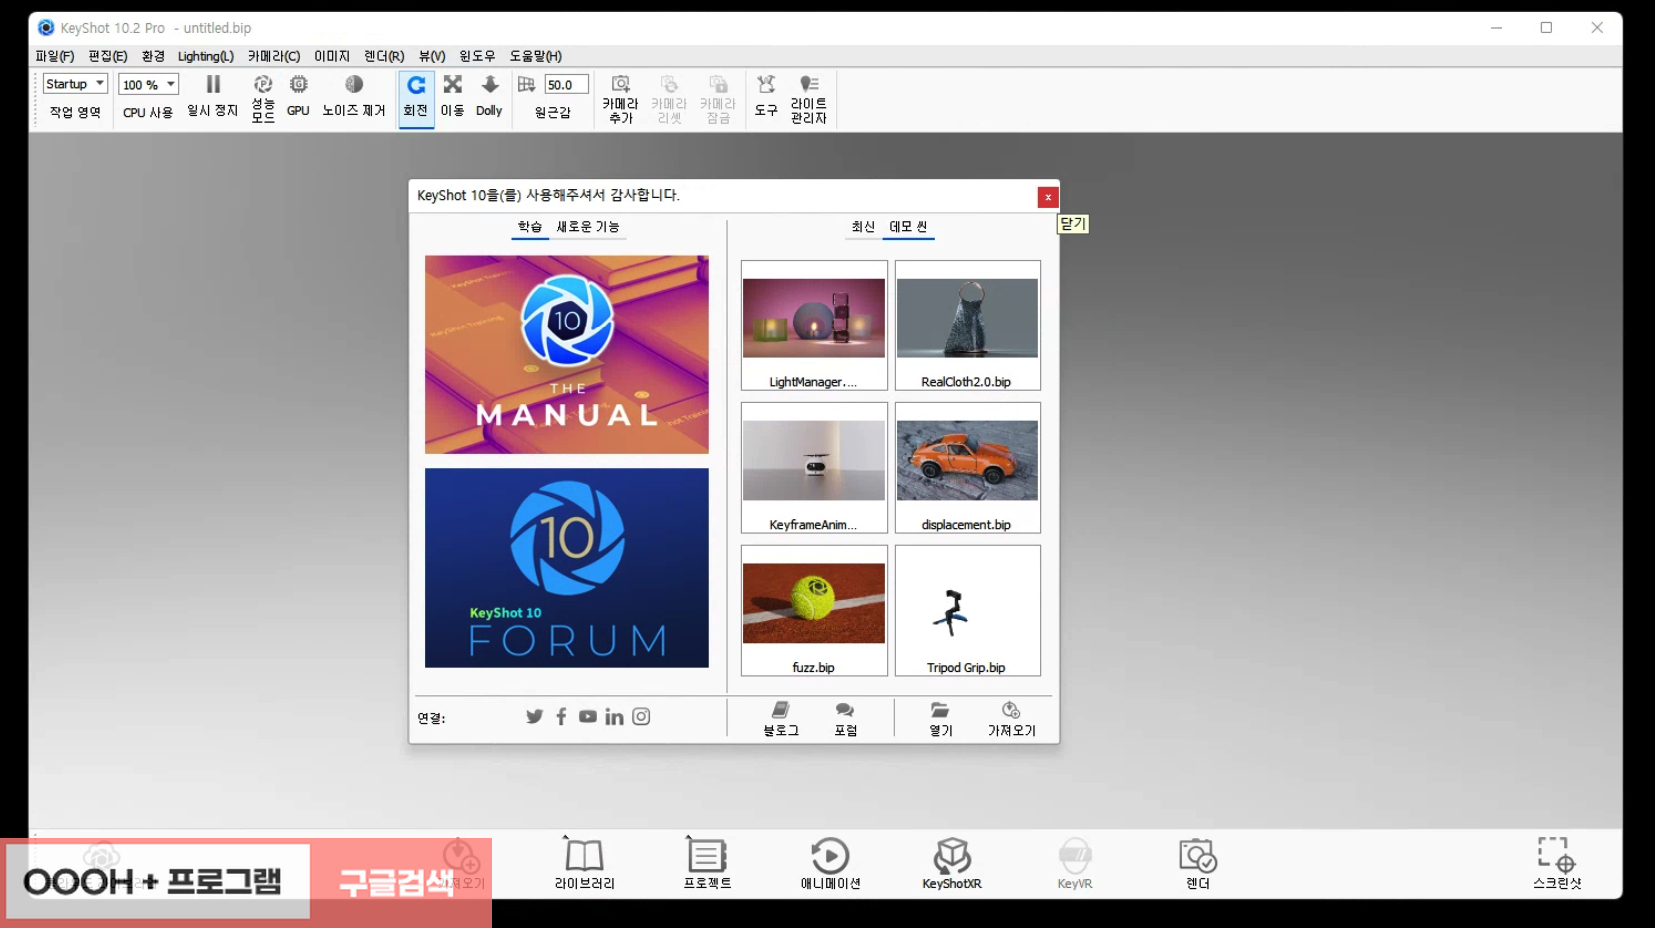The height and width of the screenshot is (928, 1655).
Task: Click Import (가져오기) in the welcome dialog
Action: pos(1011,719)
